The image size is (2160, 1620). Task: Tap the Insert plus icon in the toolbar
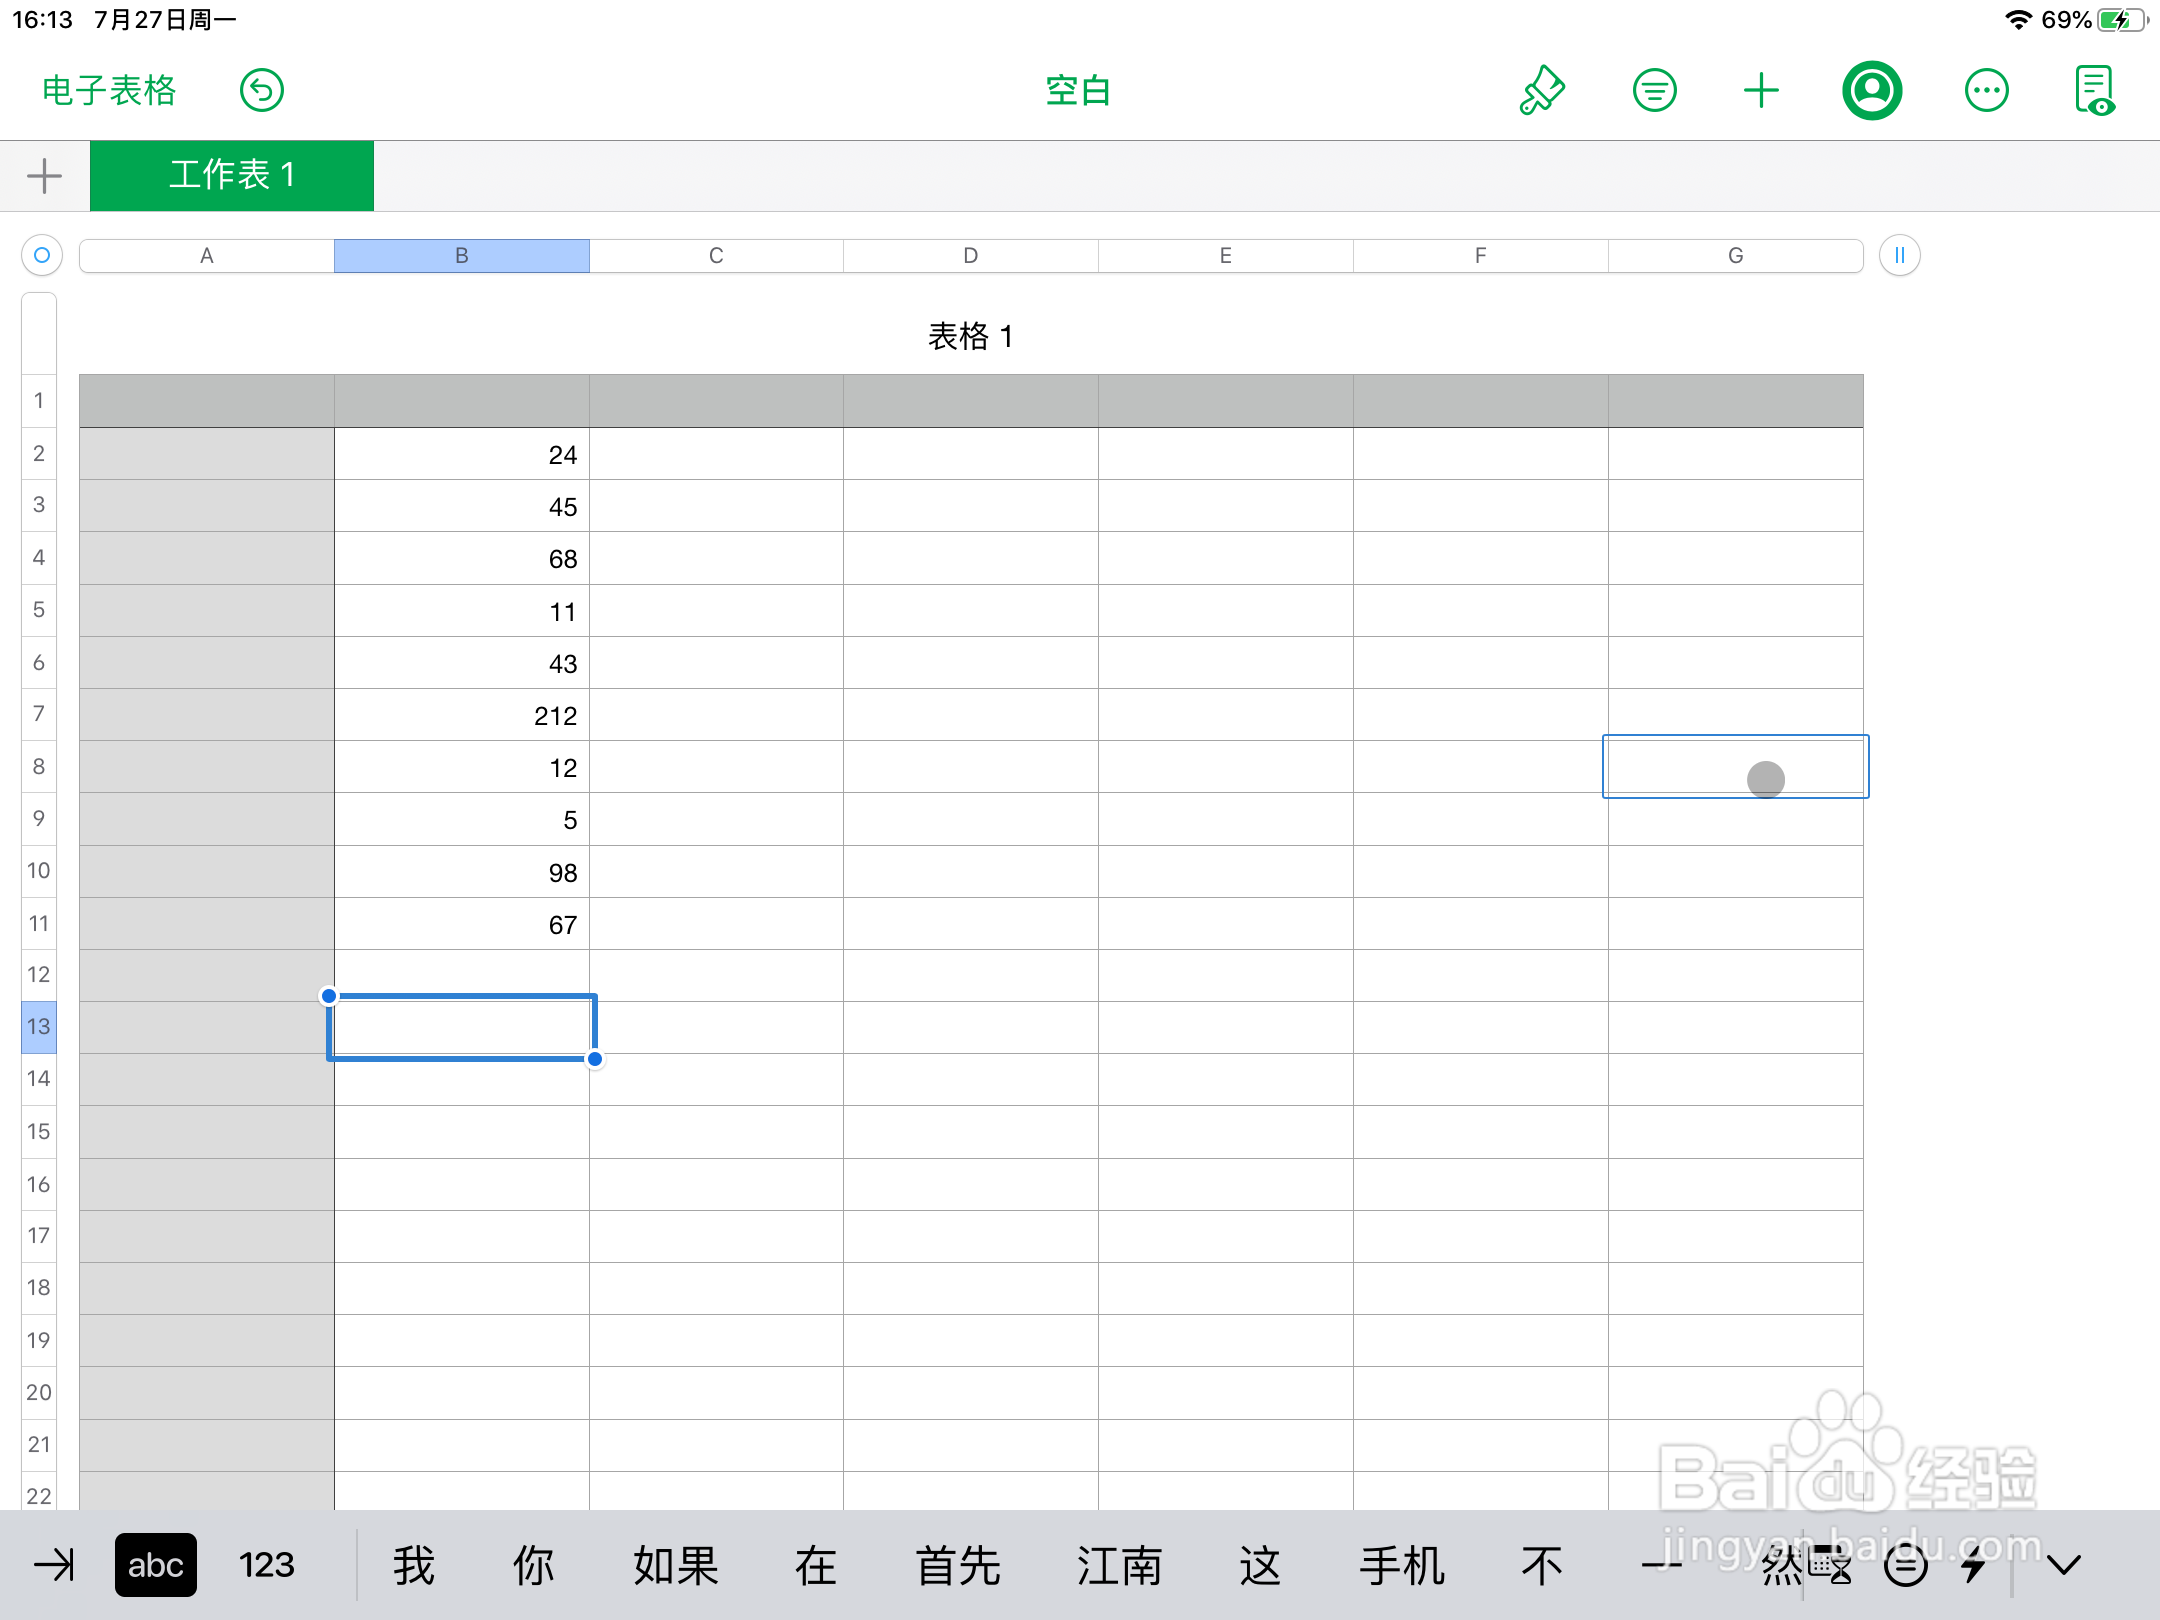[1762, 90]
